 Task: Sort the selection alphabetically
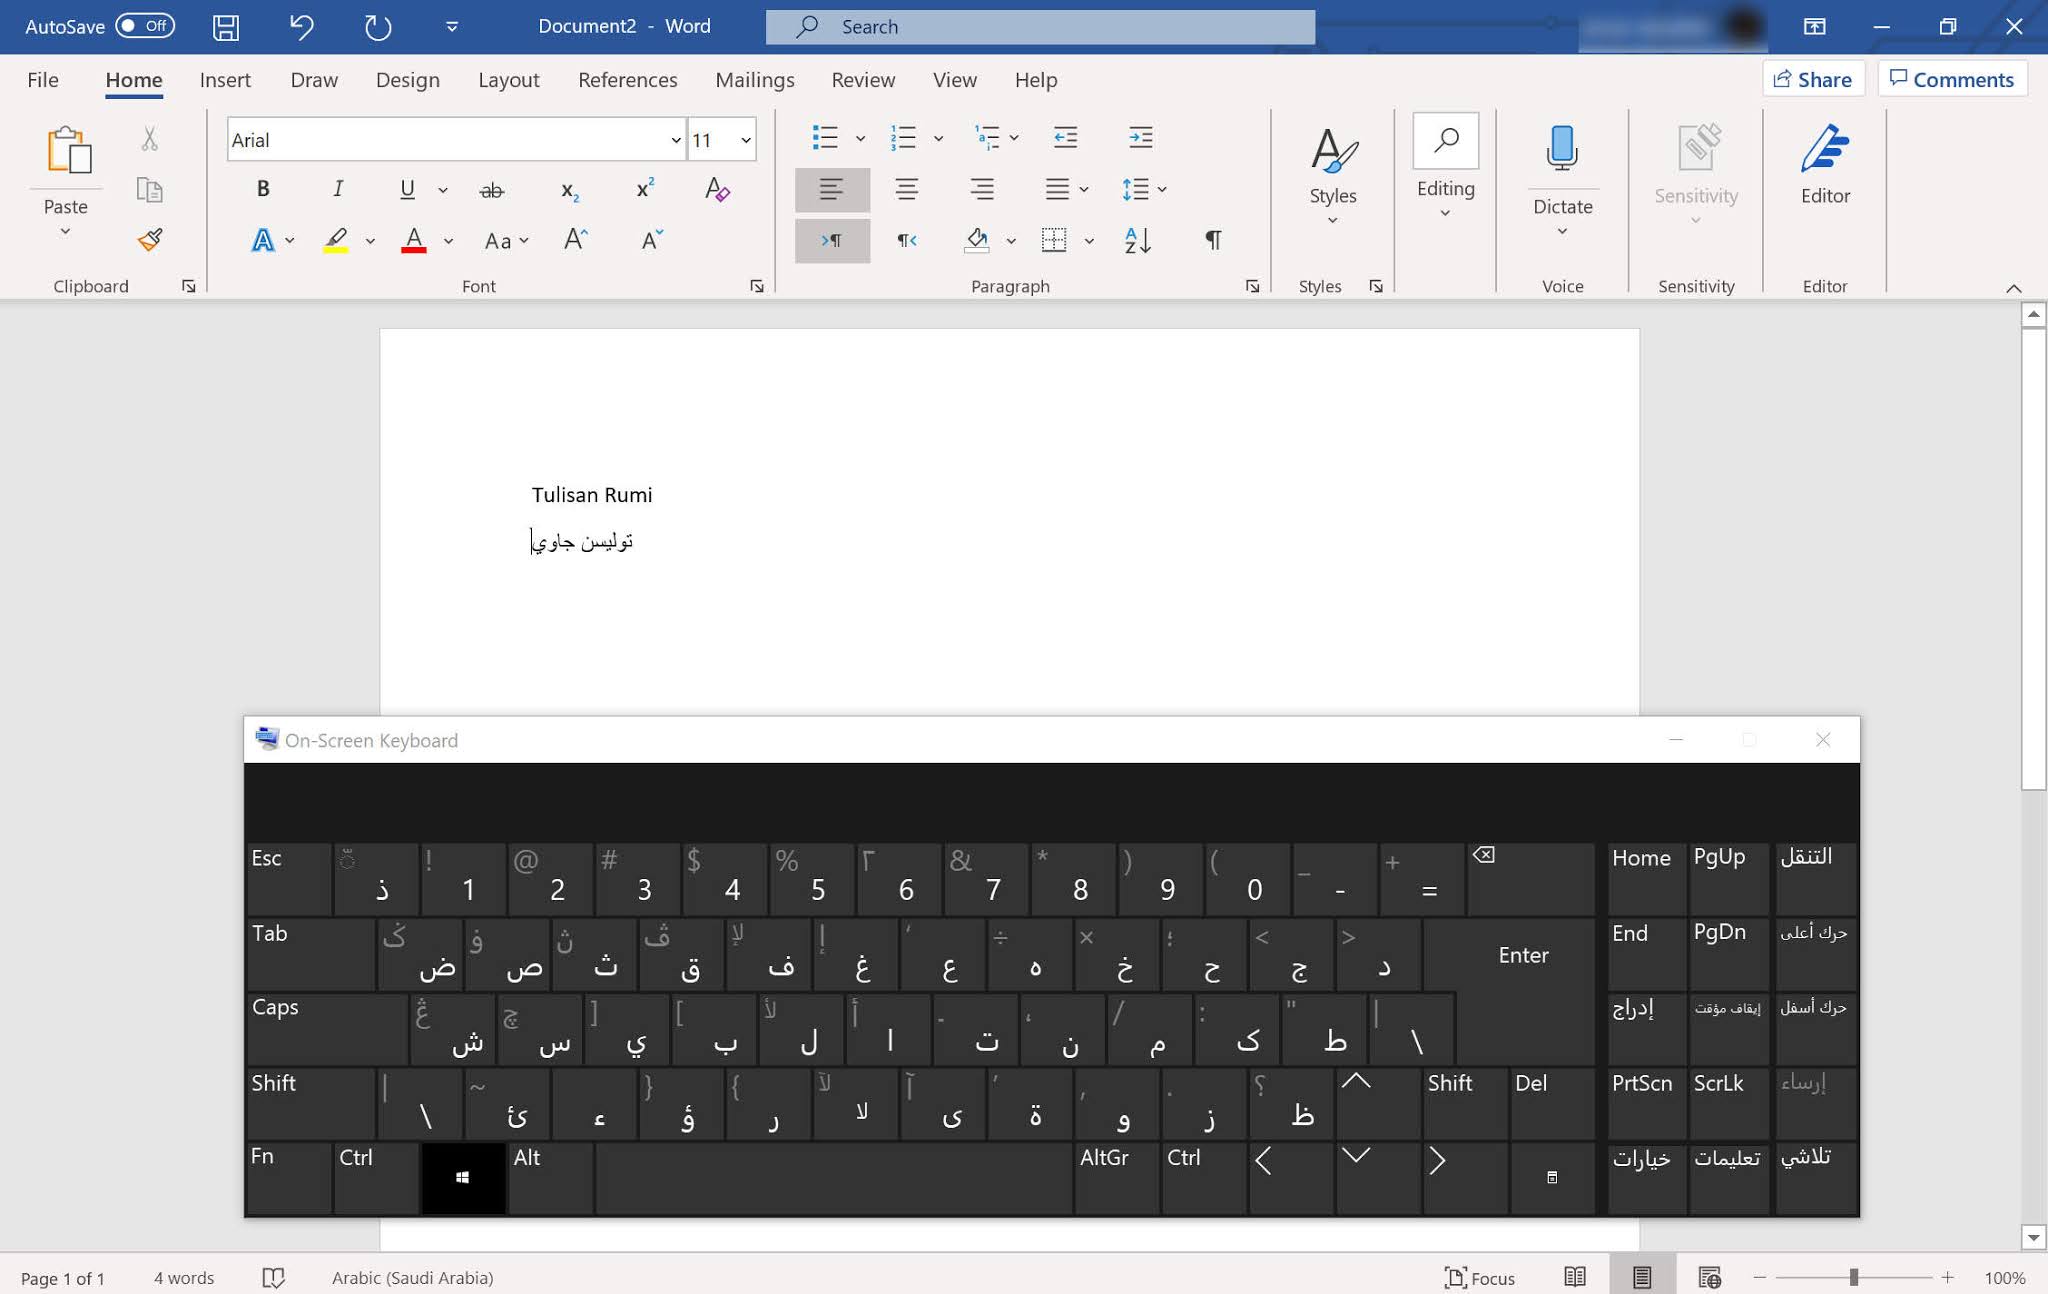pos(1138,240)
